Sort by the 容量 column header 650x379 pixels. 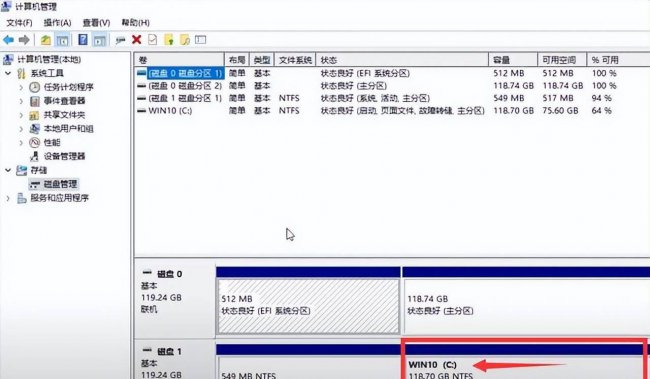tap(513, 60)
